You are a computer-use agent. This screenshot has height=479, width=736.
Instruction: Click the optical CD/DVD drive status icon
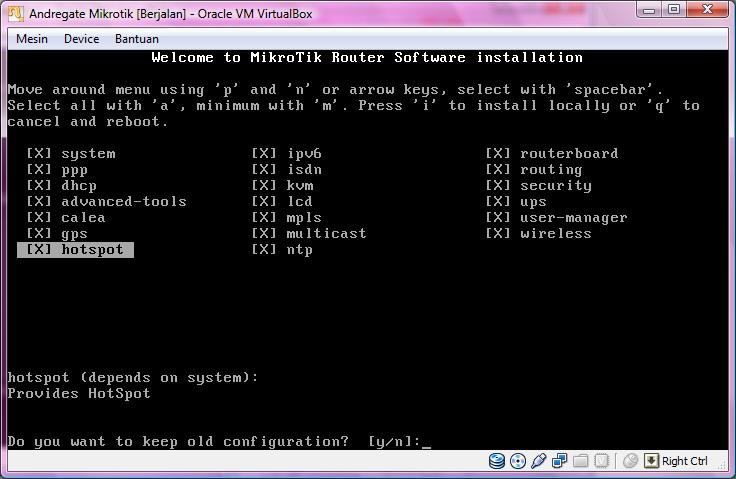coord(518,461)
